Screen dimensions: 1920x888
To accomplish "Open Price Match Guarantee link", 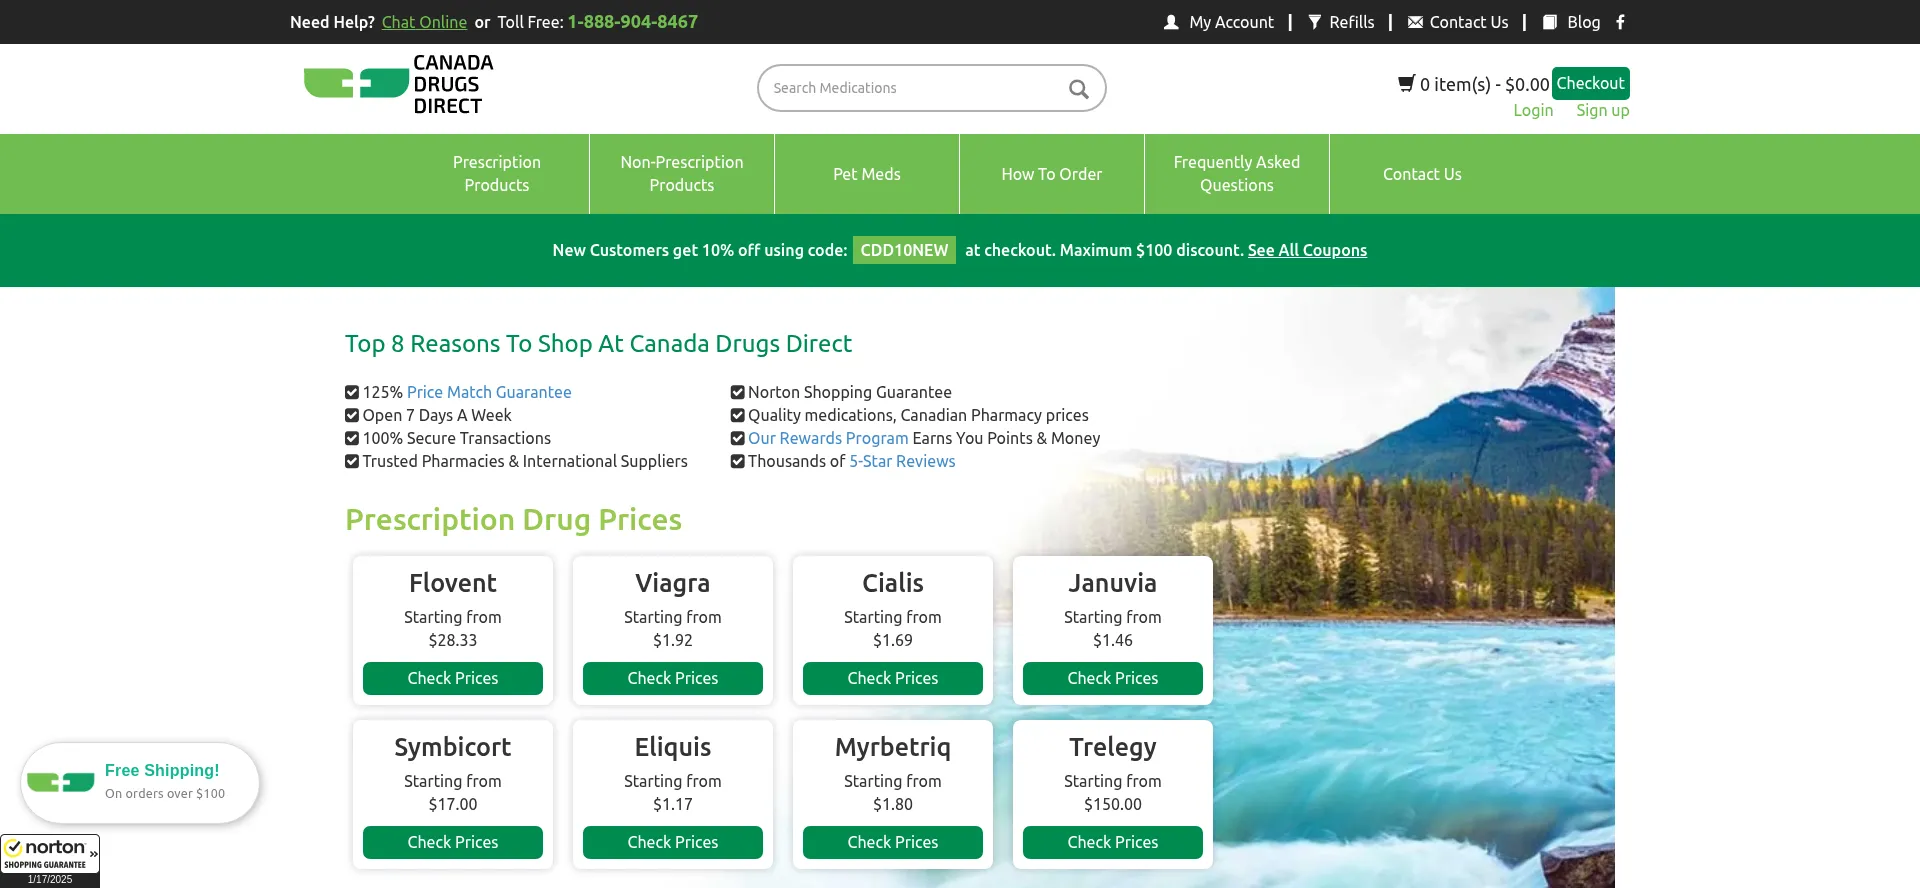I will [489, 392].
